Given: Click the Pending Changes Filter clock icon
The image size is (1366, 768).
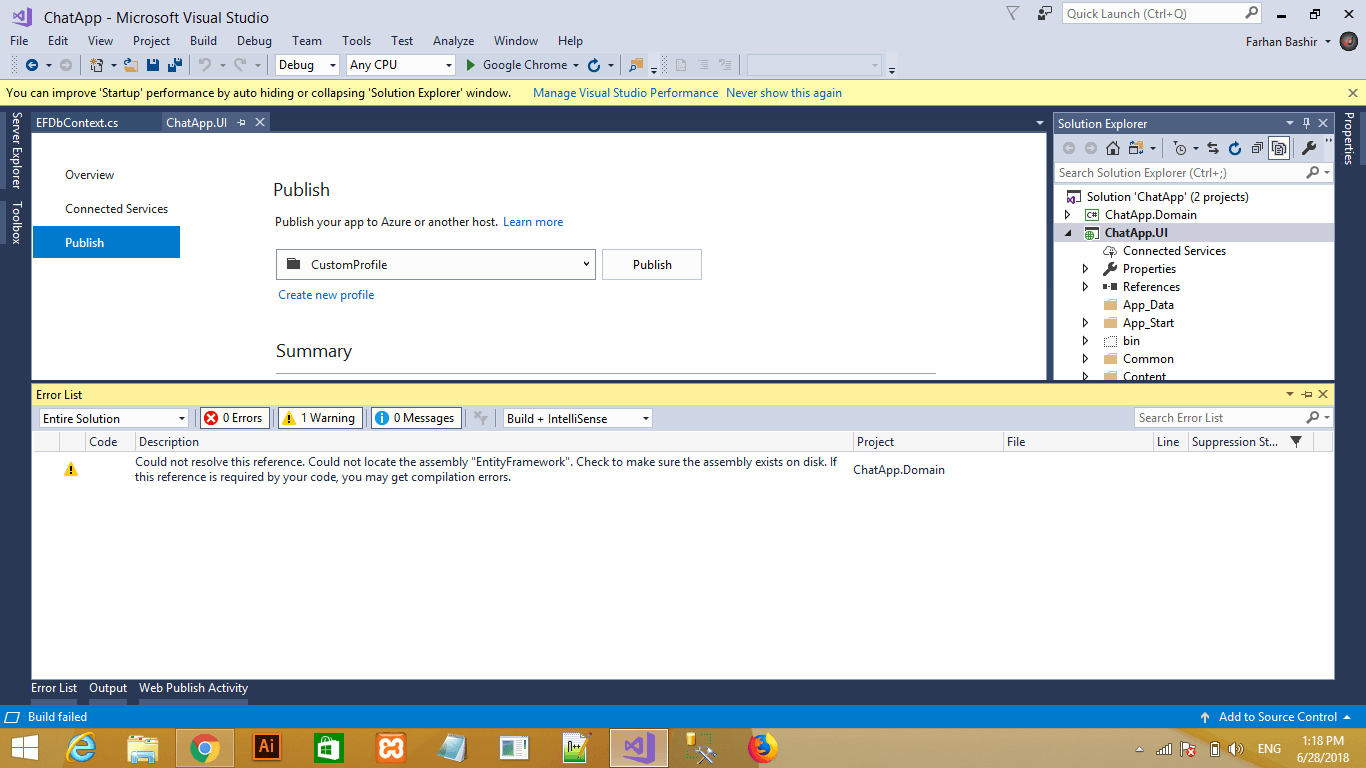Looking at the screenshot, I should point(1181,148).
